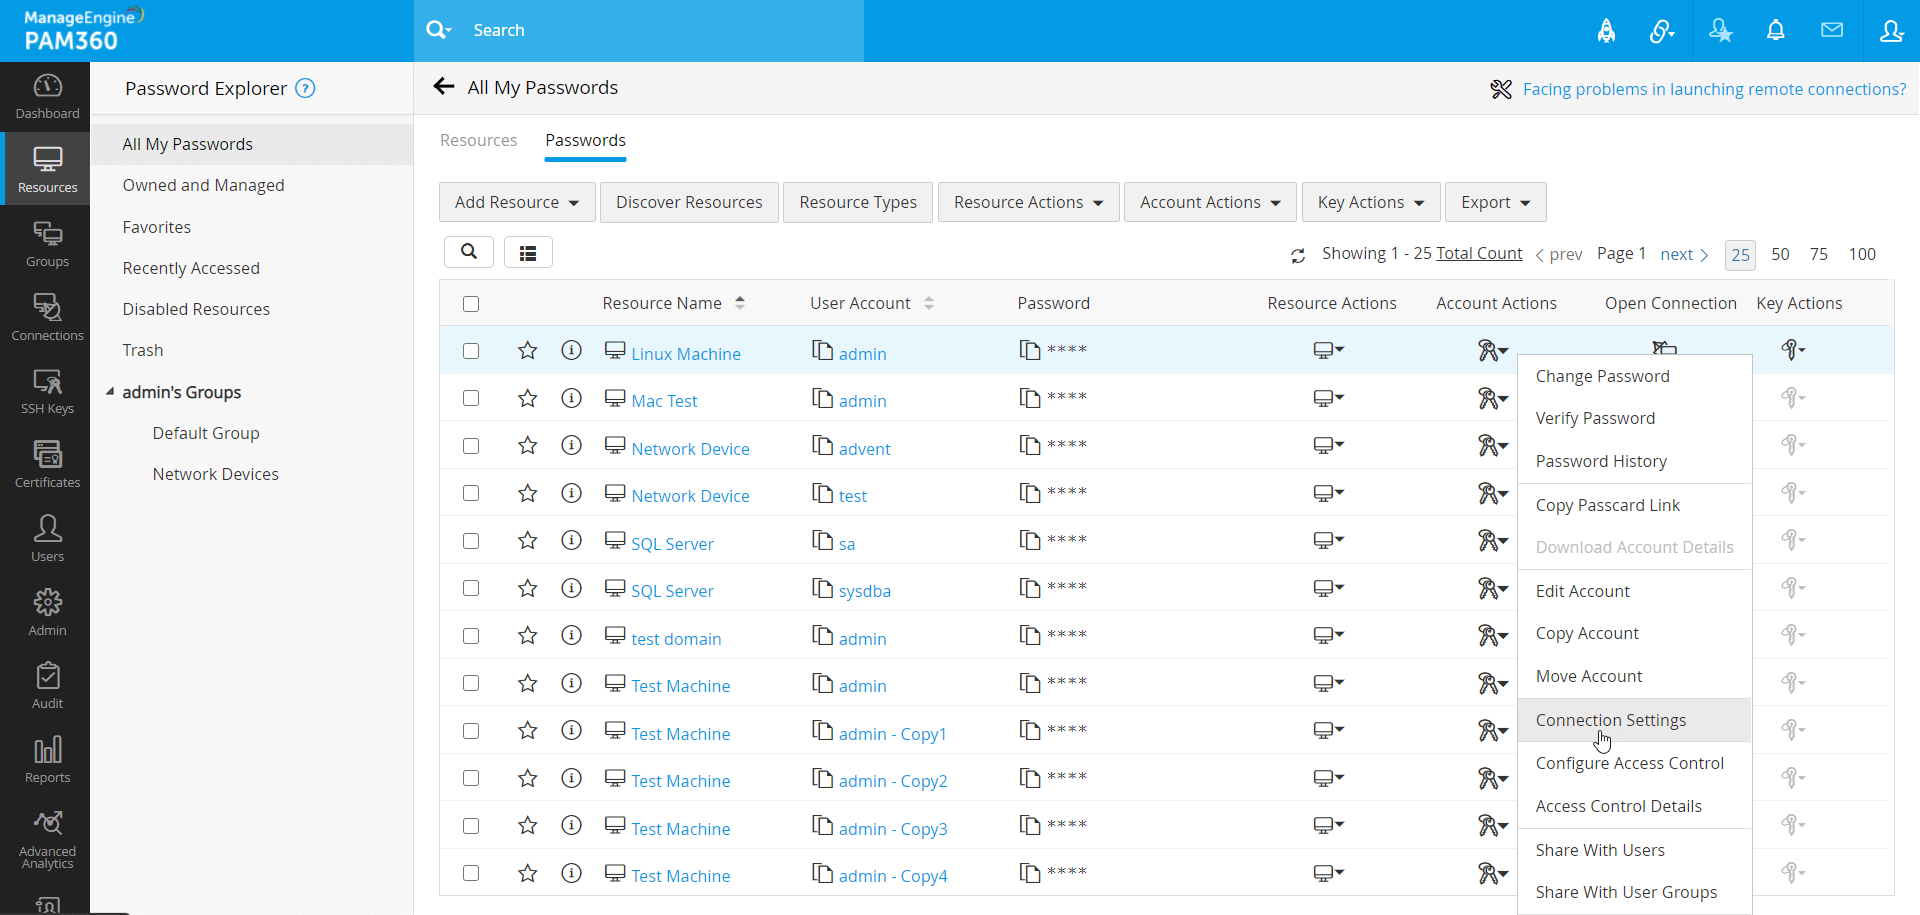1920x915 pixels.
Task: Collapse the admin's Groups tree
Action: (110, 392)
